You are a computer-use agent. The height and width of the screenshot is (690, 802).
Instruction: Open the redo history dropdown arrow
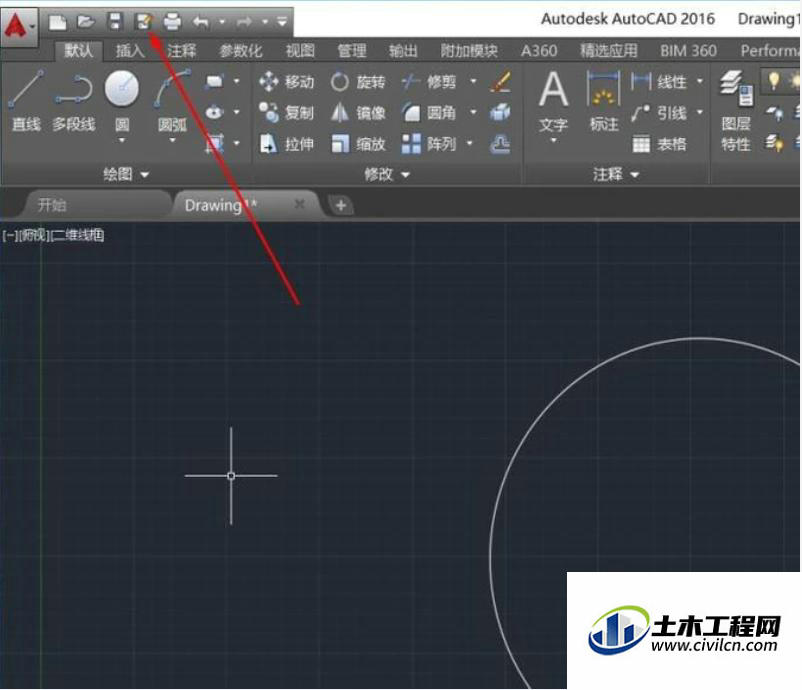pyautogui.click(x=264, y=22)
